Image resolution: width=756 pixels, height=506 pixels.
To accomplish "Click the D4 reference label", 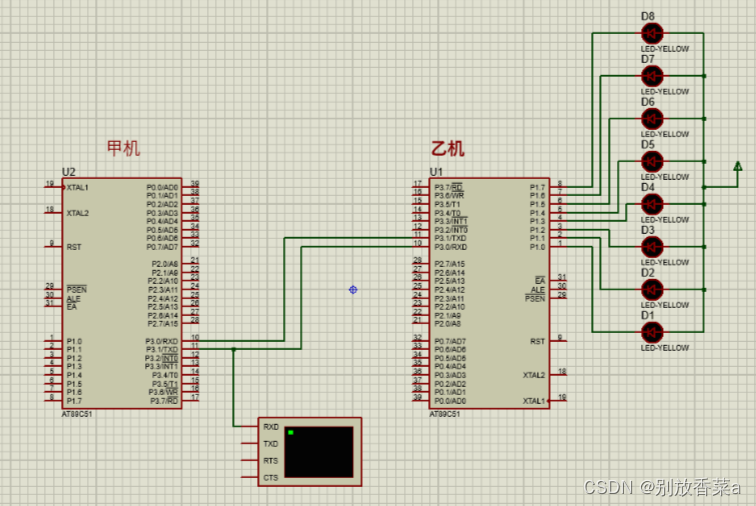I will coord(648,187).
